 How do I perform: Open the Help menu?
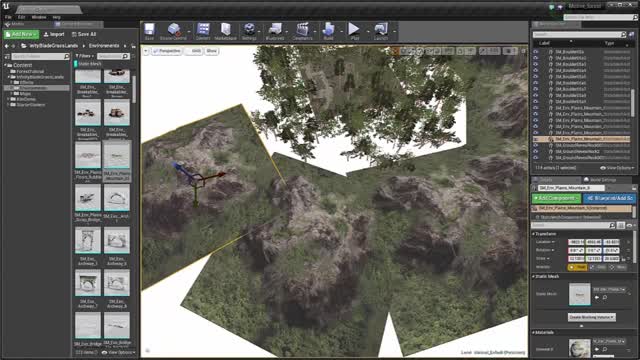57,17
